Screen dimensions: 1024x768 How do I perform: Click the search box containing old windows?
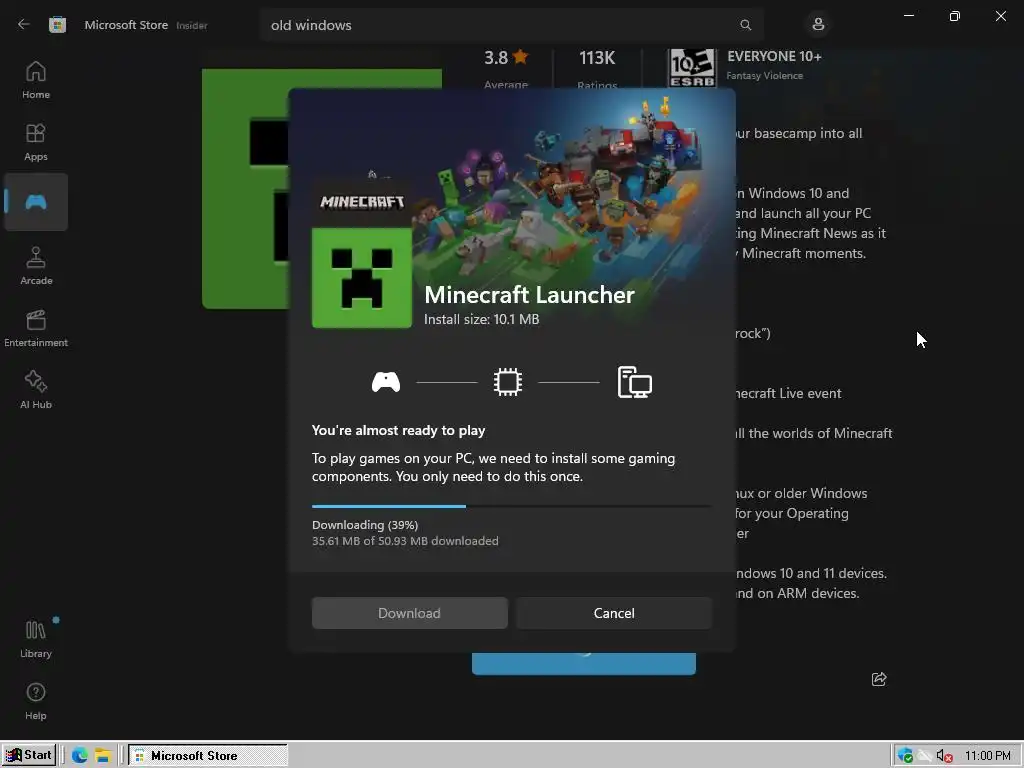511,25
